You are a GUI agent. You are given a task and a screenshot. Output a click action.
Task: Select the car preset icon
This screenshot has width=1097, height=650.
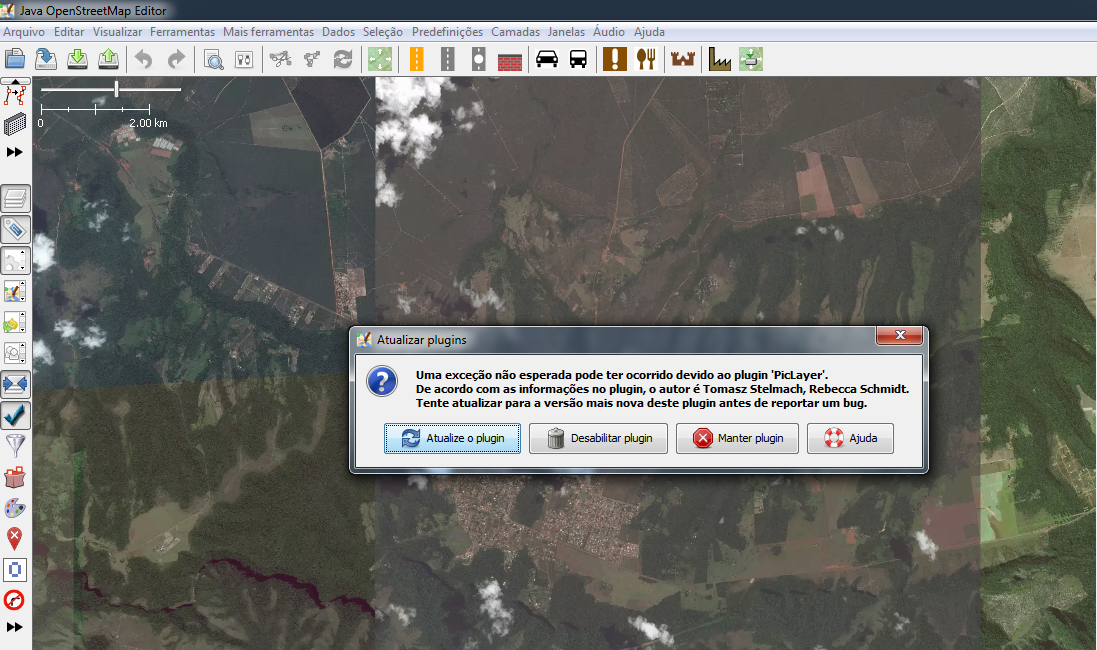[x=546, y=59]
